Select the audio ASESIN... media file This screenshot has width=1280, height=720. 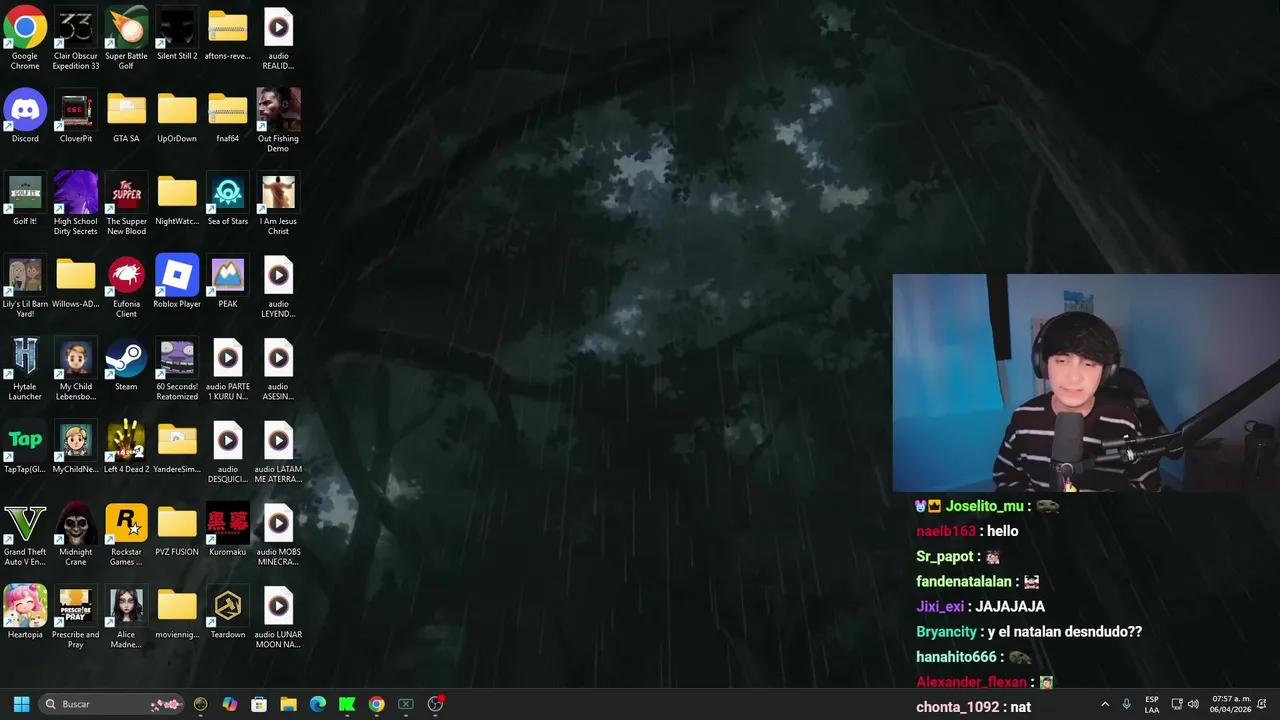click(x=278, y=370)
